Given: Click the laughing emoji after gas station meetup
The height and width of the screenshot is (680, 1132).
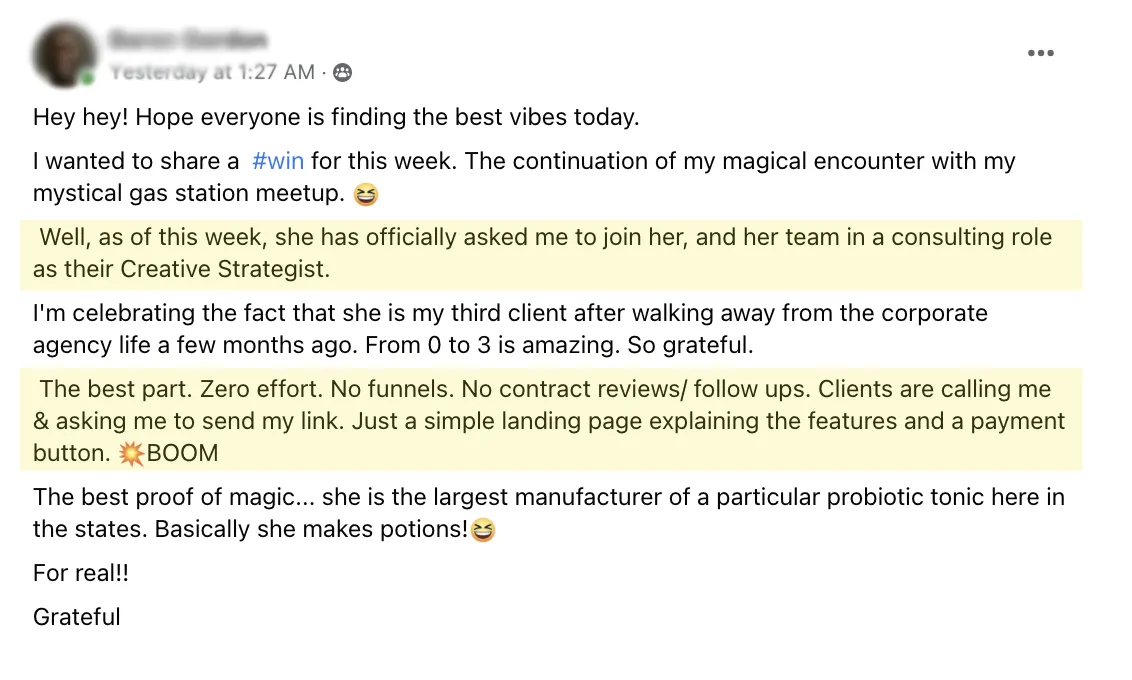Looking at the screenshot, I should (x=366, y=194).
